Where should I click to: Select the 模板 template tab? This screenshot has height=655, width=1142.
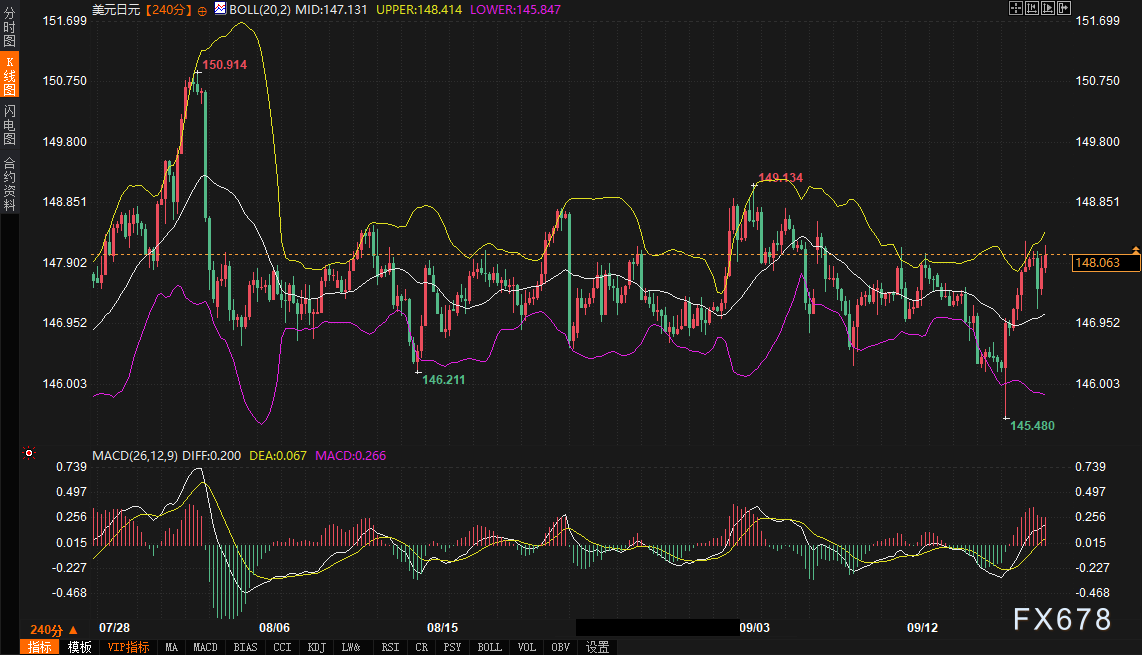coord(79,647)
